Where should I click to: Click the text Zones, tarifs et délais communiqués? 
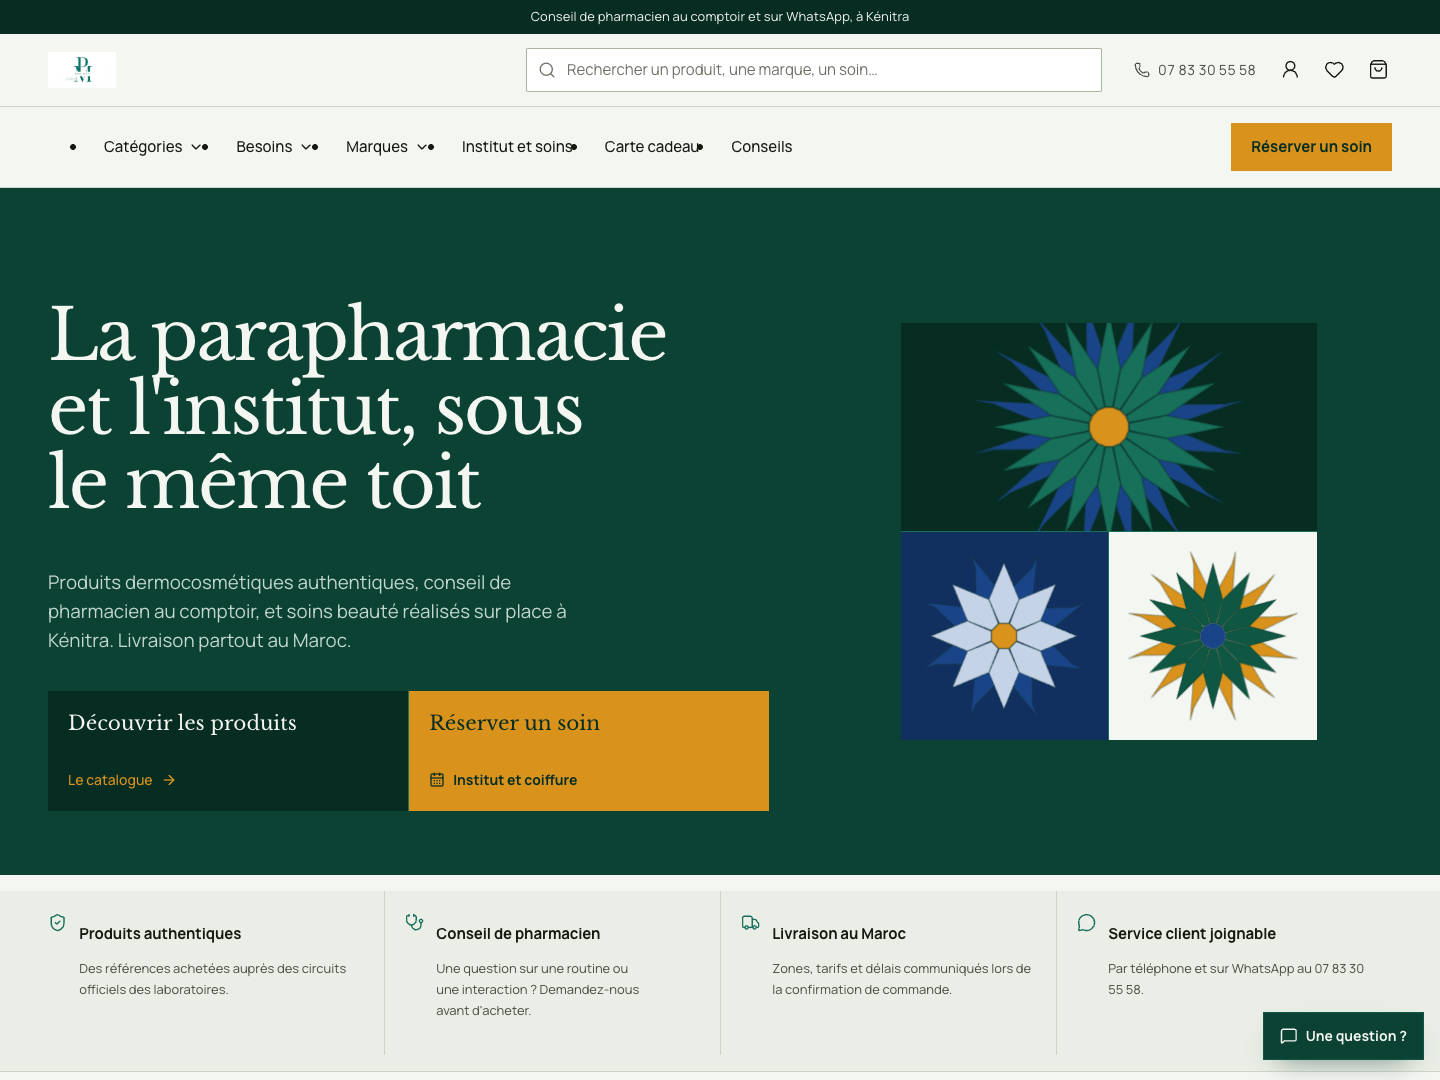901,979
